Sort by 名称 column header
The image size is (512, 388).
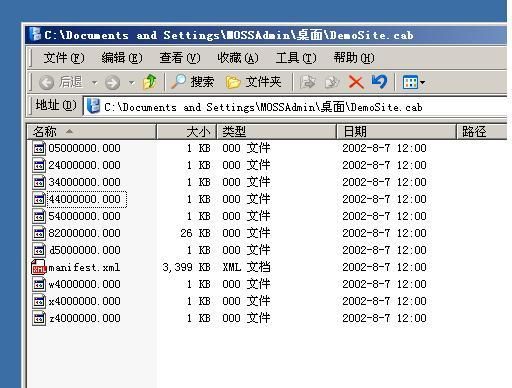pos(91,132)
